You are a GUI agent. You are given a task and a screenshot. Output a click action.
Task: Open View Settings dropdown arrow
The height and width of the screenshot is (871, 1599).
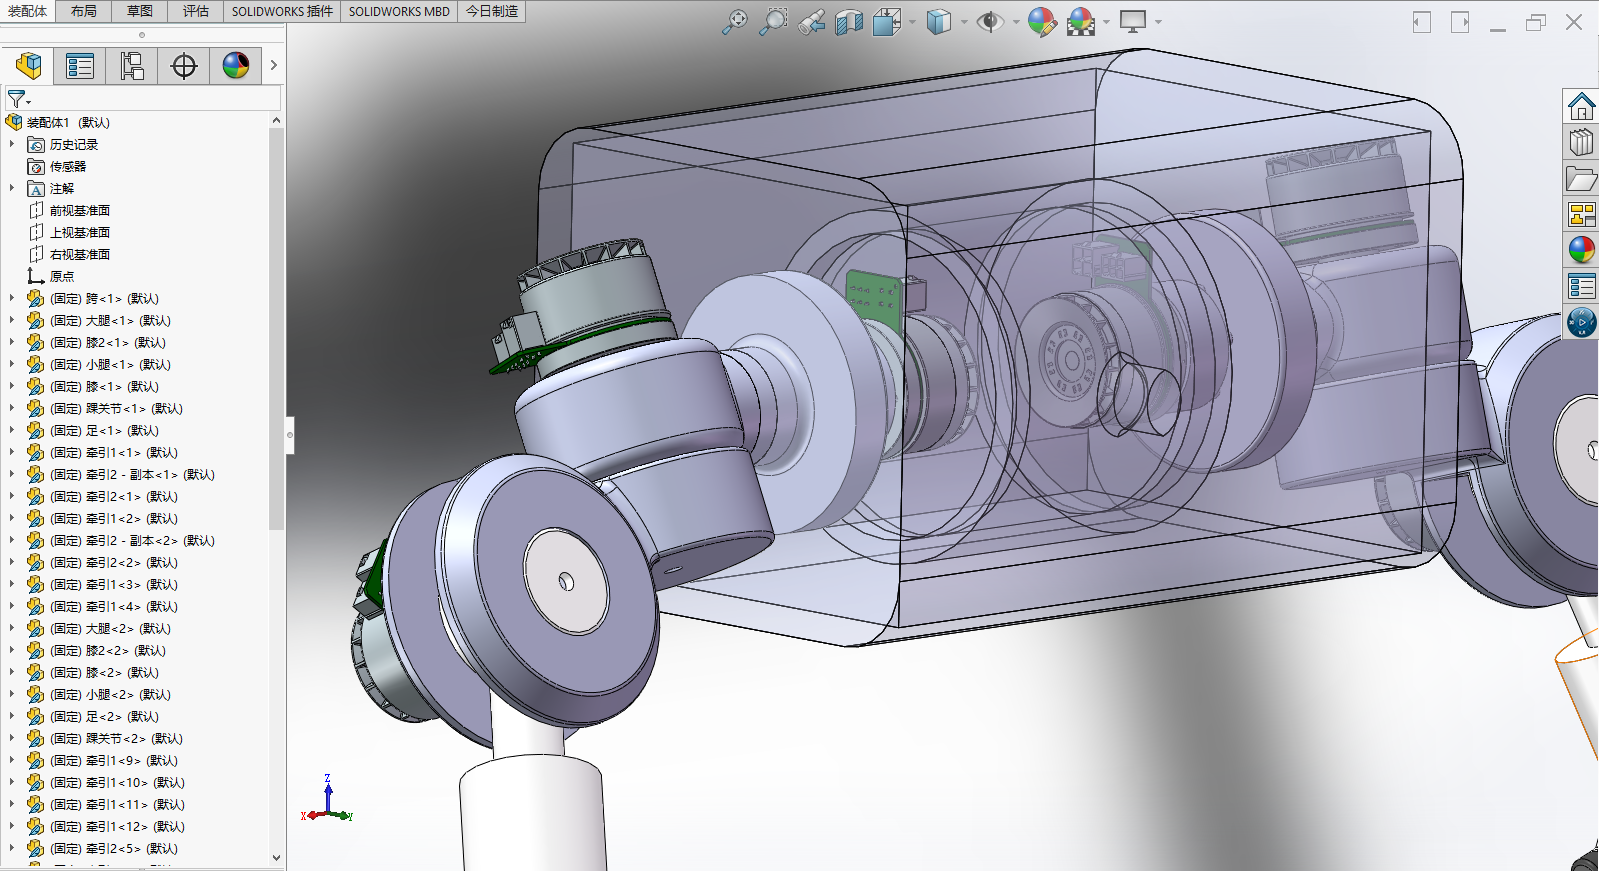click(1159, 22)
